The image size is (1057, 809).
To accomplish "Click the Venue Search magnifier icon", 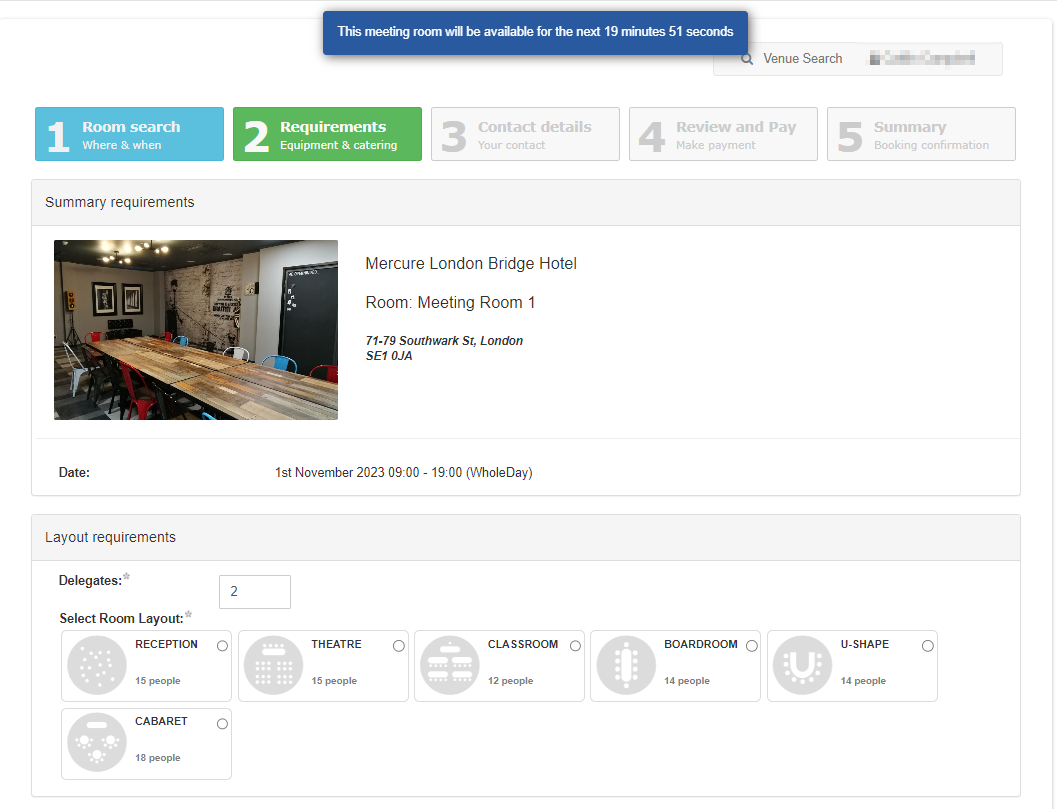I will pyautogui.click(x=747, y=59).
